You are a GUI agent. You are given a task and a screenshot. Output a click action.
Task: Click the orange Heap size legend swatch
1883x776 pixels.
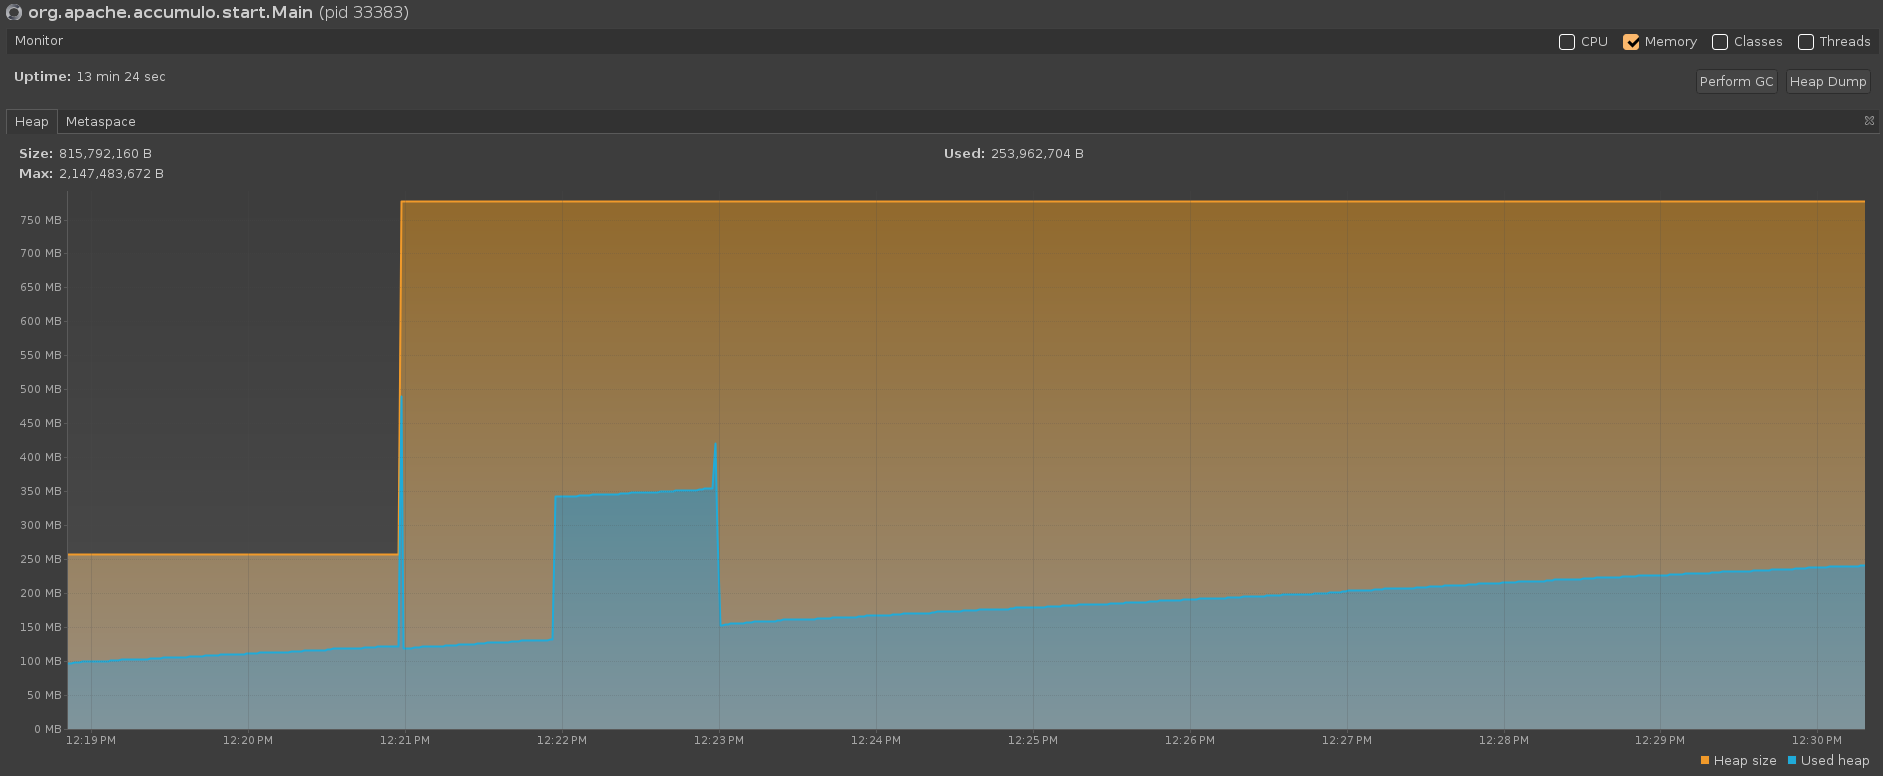(1705, 761)
